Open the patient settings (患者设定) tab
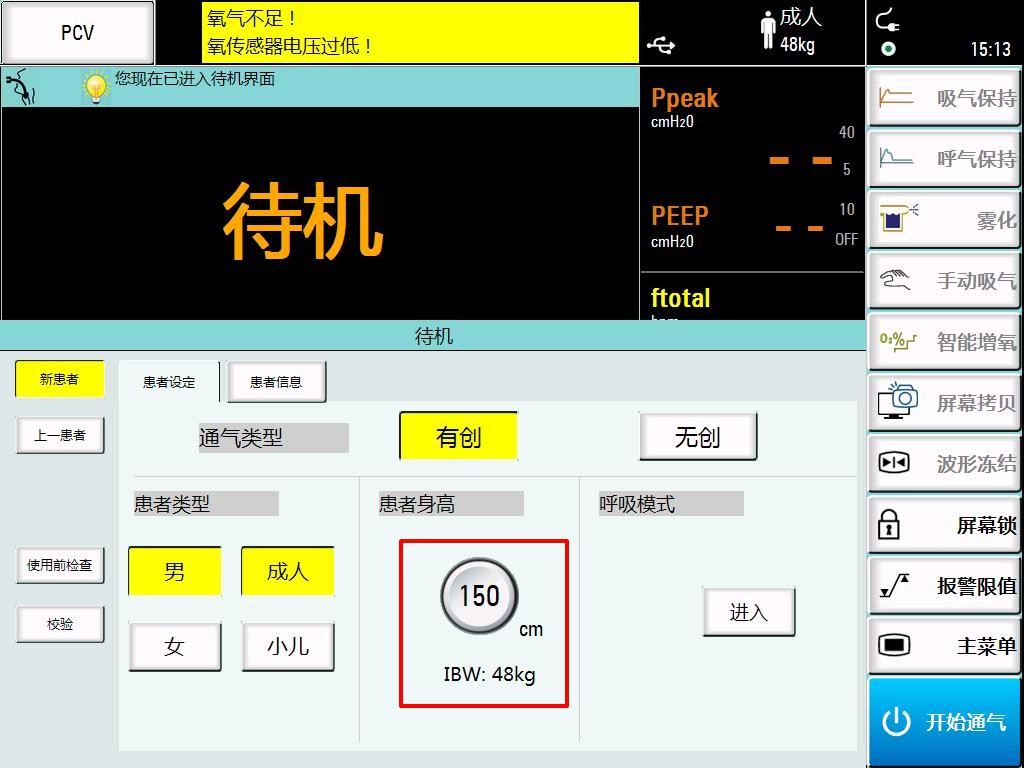1024x768 pixels. [x=169, y=381]
